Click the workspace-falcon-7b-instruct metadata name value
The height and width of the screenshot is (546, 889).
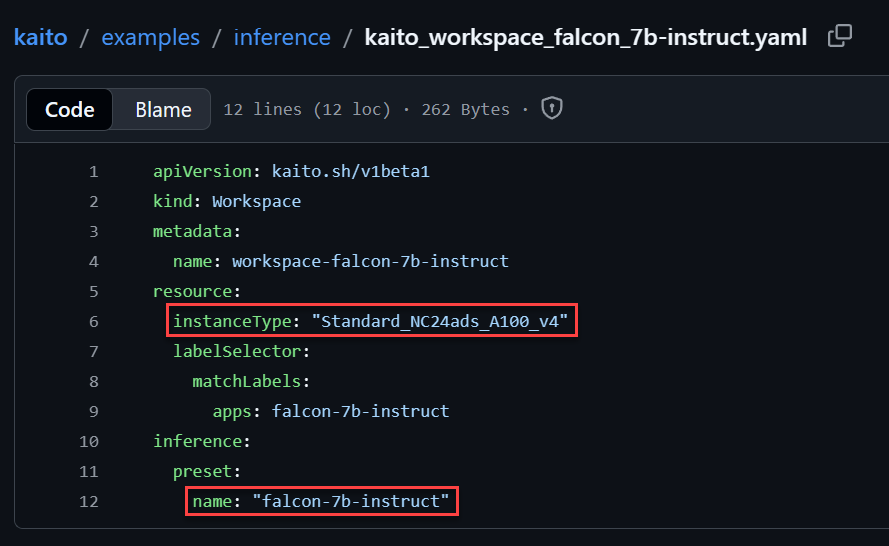(x=370, y=261)
